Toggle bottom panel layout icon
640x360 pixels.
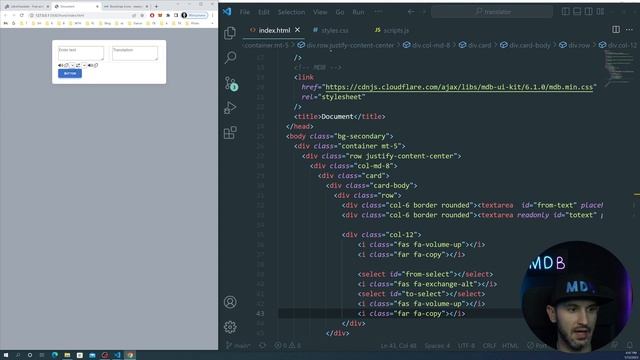577,11
